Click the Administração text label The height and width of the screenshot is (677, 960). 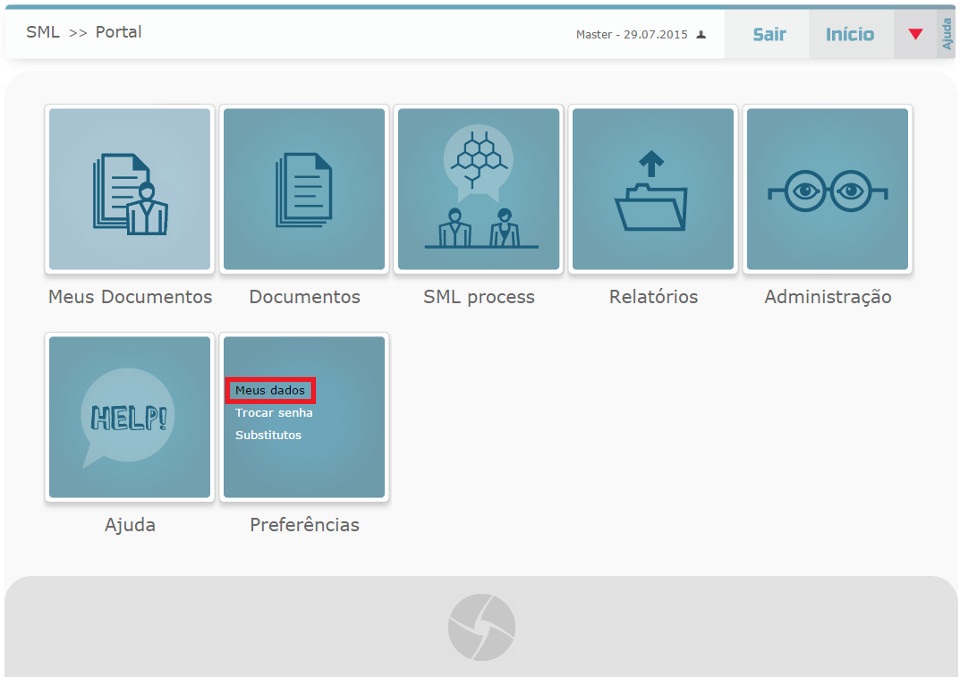[827, 297]
